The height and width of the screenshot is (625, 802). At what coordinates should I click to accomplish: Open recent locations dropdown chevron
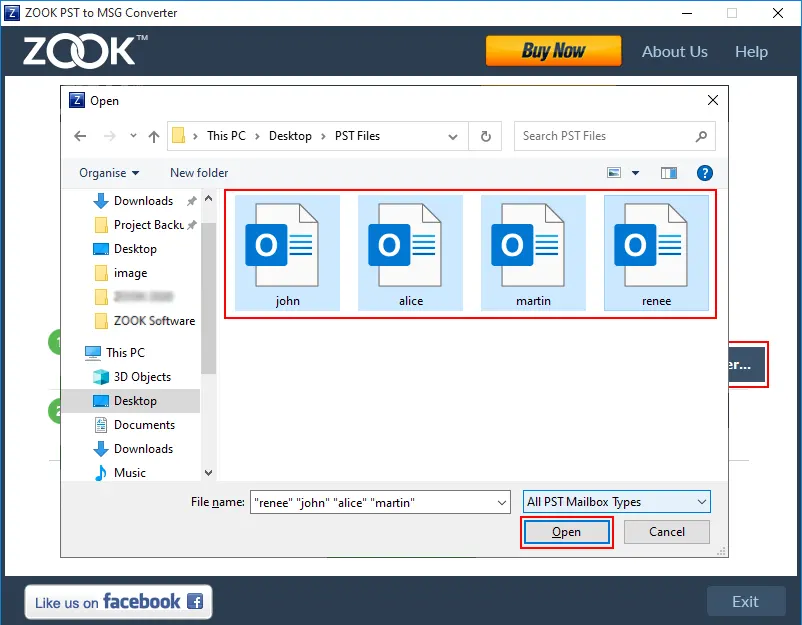pyautogui.click(x=133, y=136)
